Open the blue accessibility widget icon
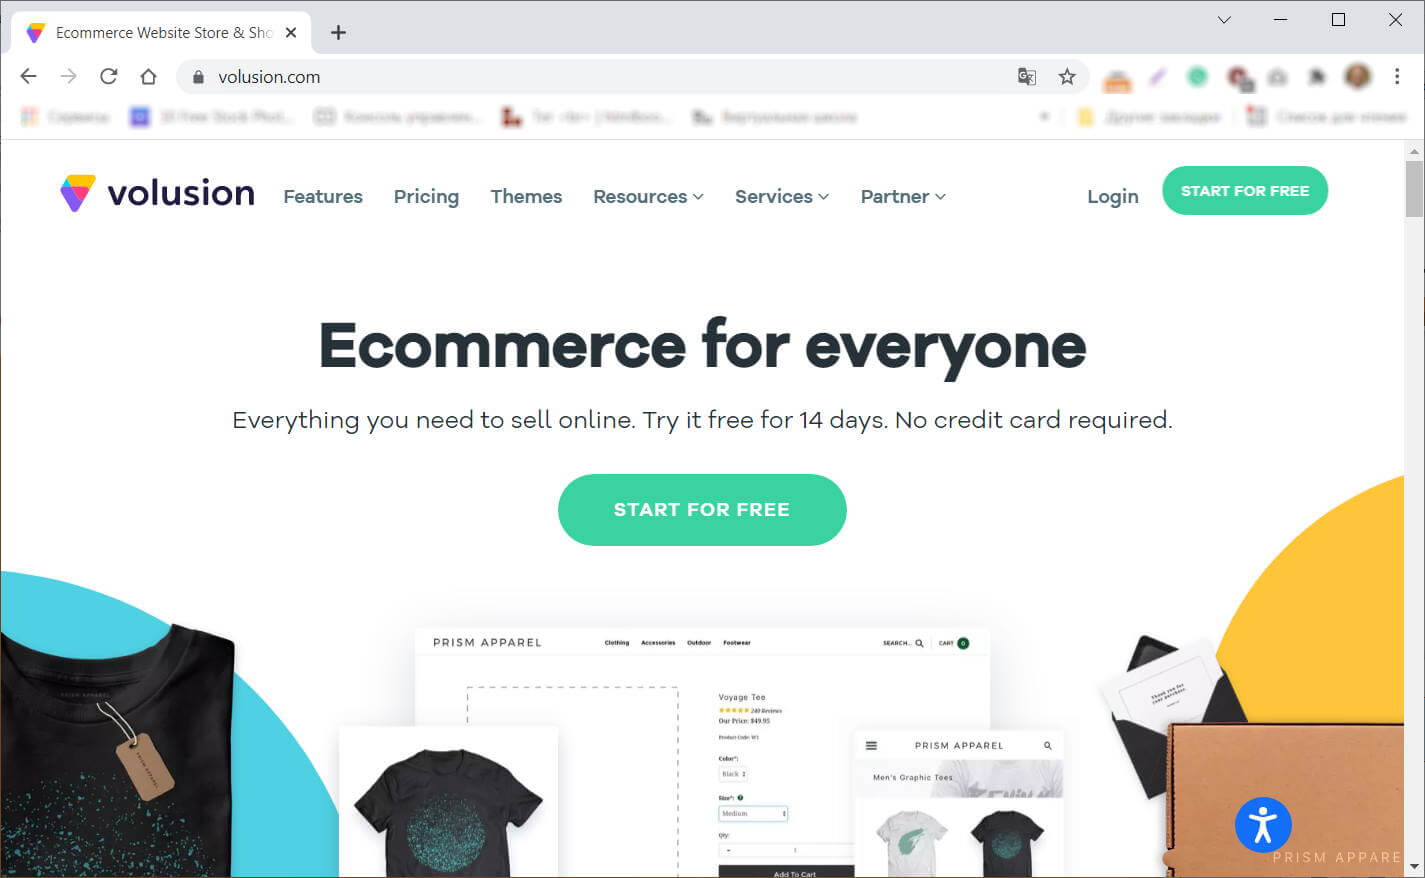The width and height of the screenshot is (1425, 878). (x=1263, y=825)
